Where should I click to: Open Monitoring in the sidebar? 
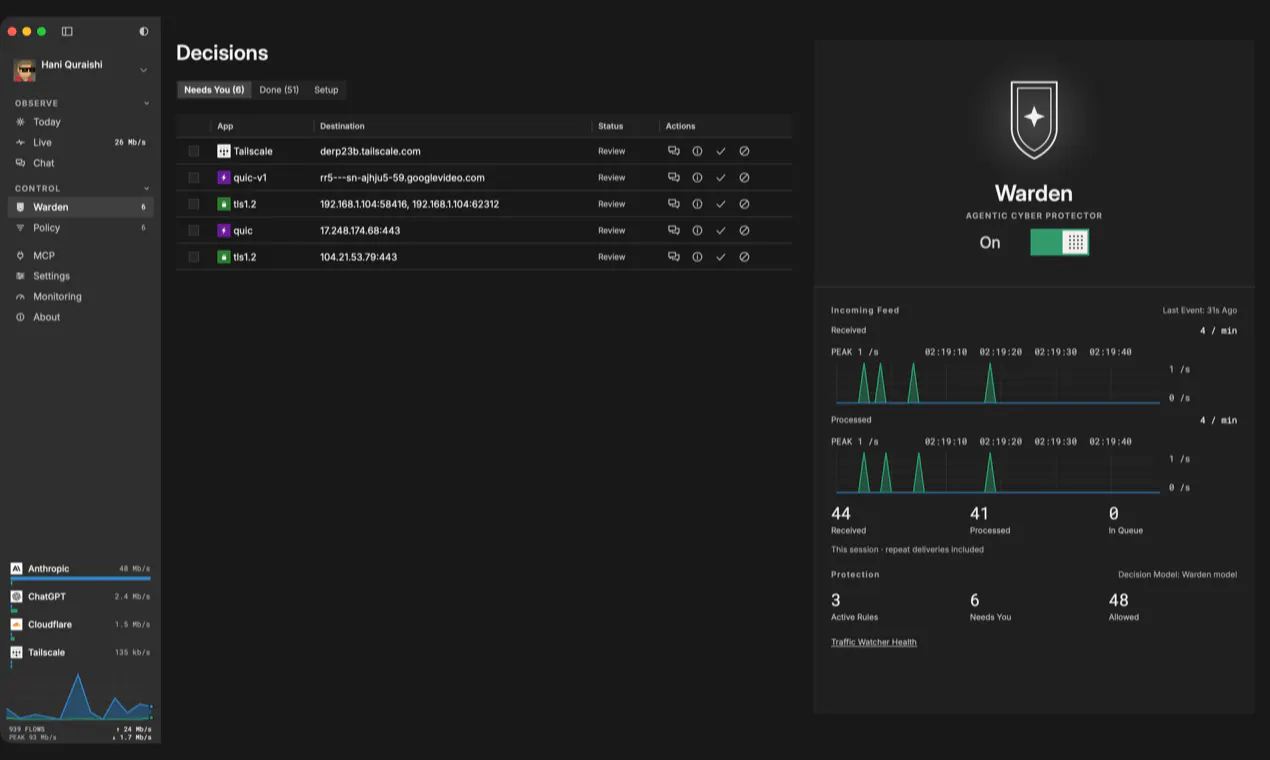pos(80,297)
